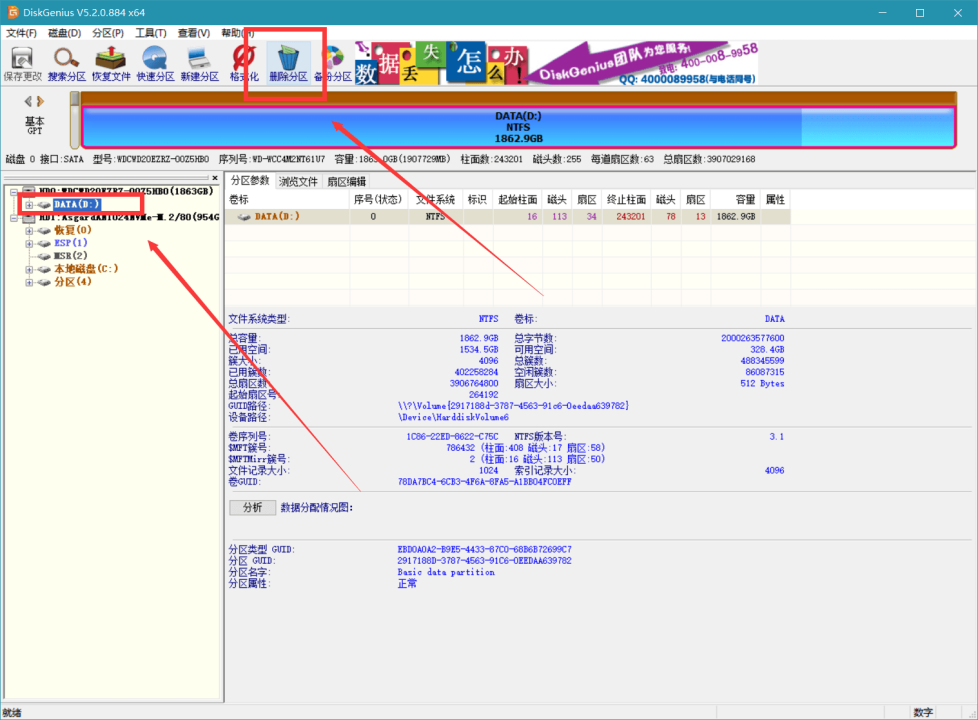Click the 已用空间 value 1534.5GB
Viewport: 978px width, 720px height.
(x=479, y=349)
